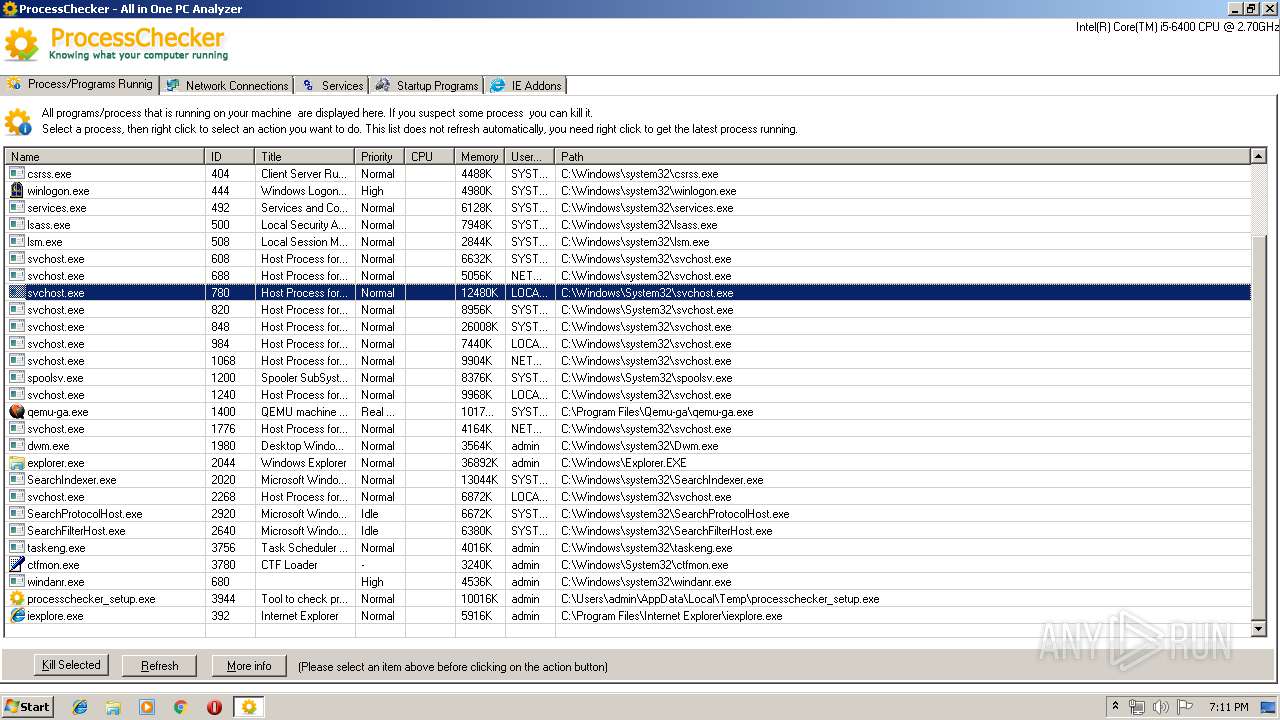Open the media player taskbar icon
This screenshot has width=1280, height=720.
click(x=147, y=706)
